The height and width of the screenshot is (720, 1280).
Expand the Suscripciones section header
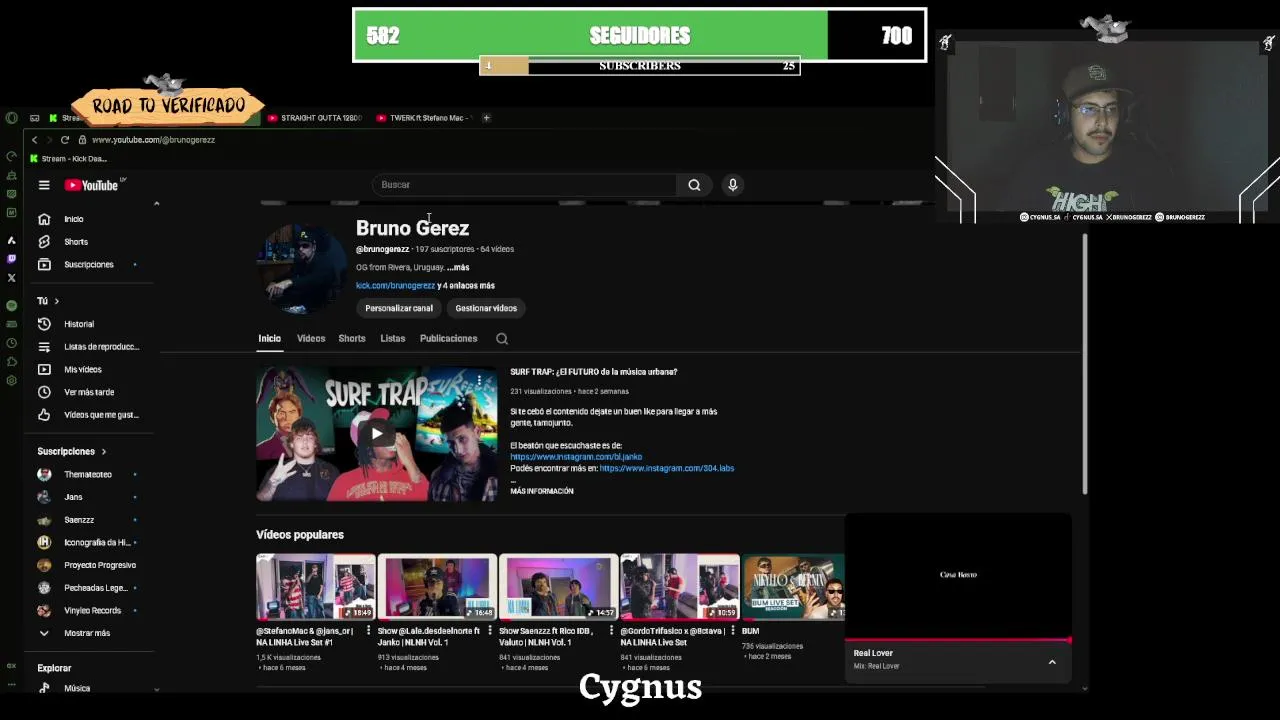71,452
